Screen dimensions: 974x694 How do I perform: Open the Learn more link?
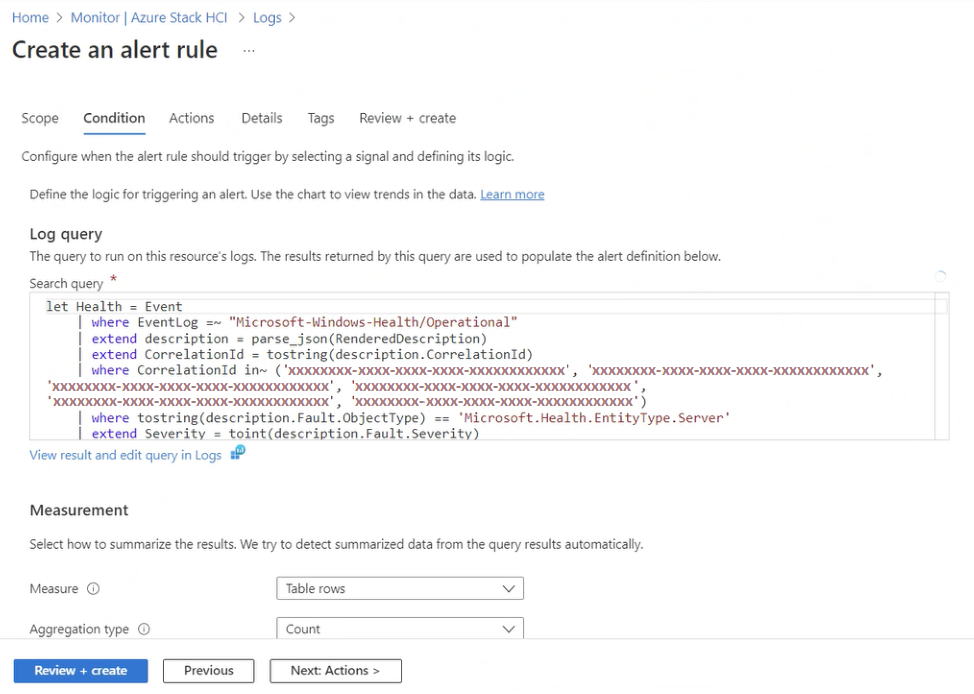point(512,194)
